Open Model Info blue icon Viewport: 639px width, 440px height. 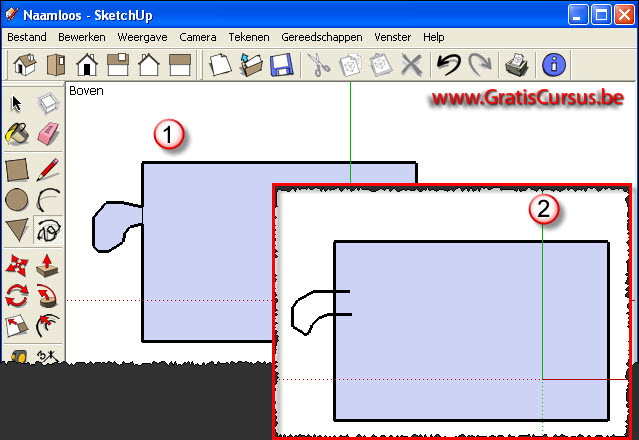(554, 64)
